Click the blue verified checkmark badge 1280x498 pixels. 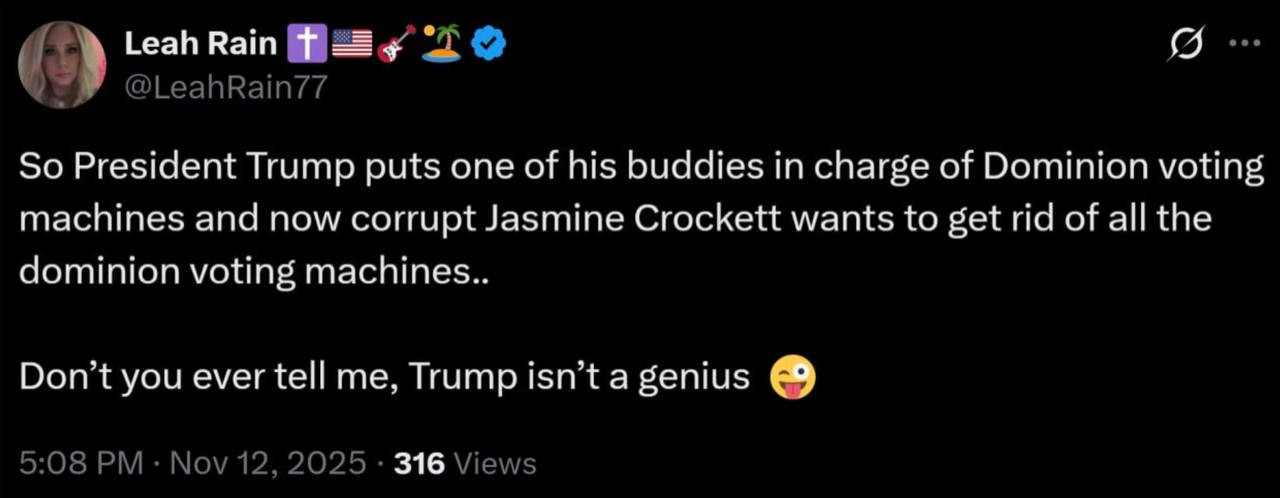(488, 43)
